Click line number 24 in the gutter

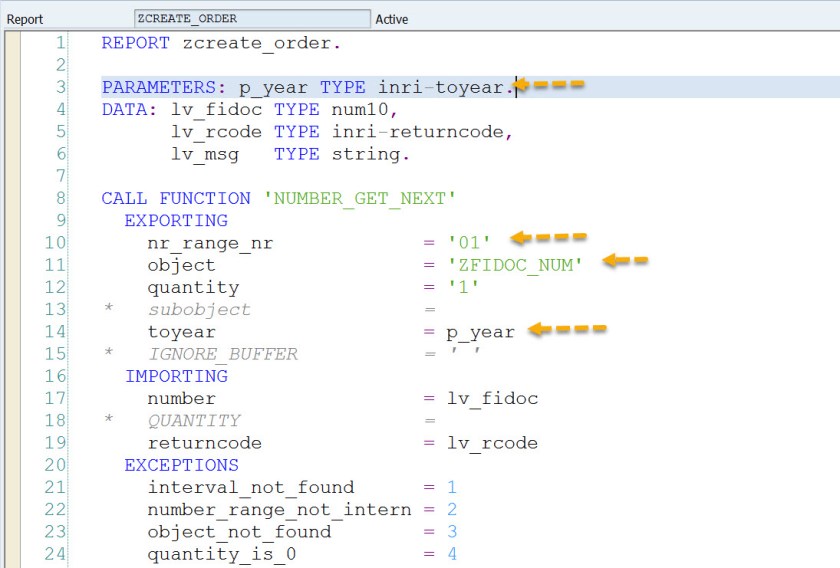pyautogui.click(x=55, y=553)
